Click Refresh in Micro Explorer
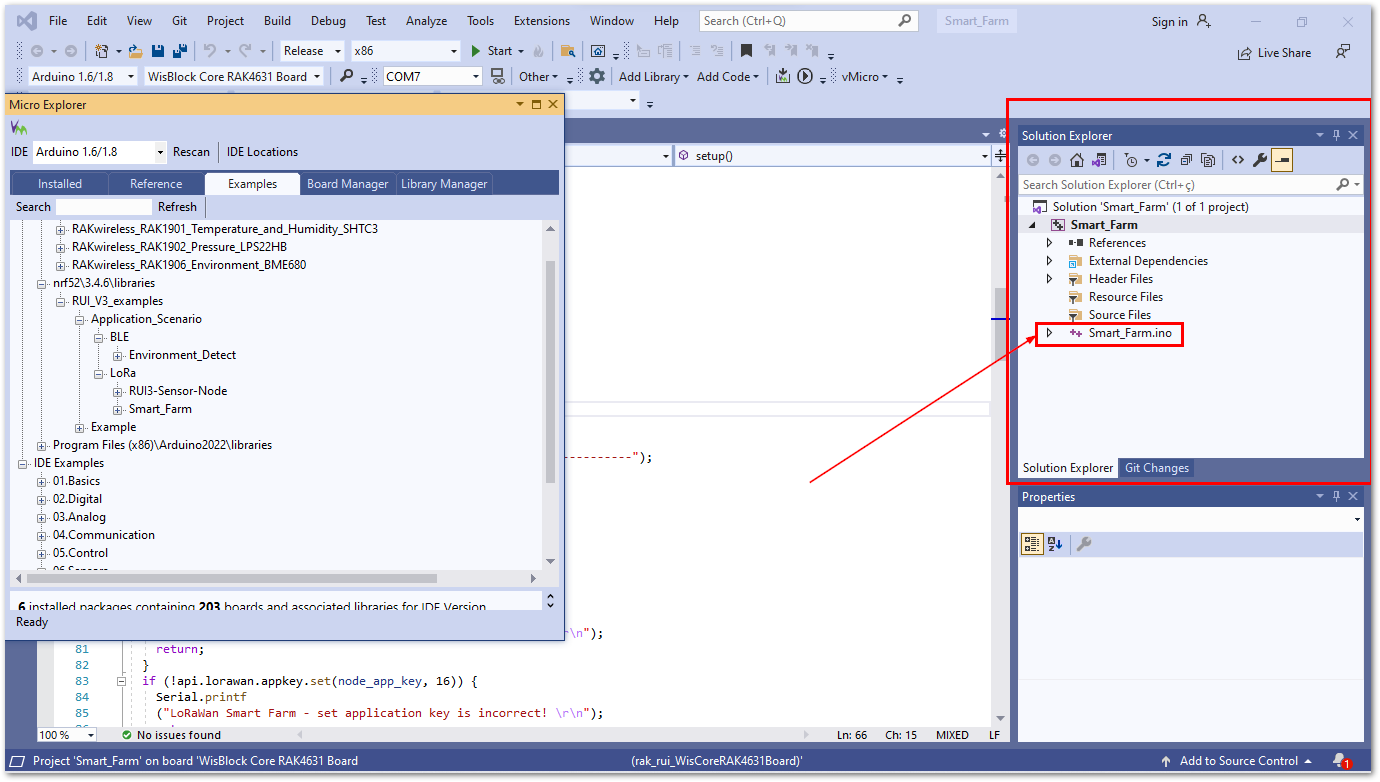Viewport: 1380px width, 782px height. click(x=177, y=207)
